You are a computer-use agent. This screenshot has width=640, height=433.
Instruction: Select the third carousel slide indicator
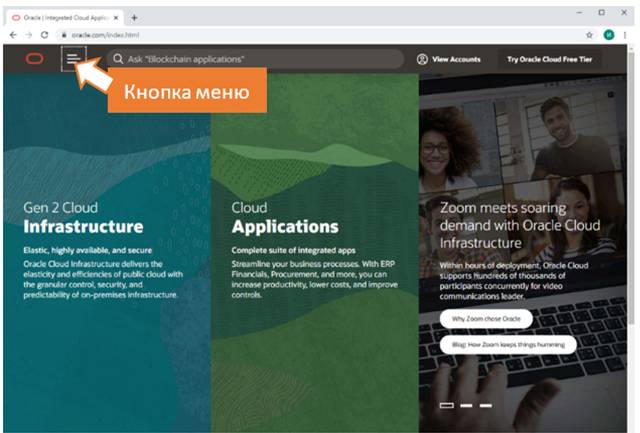click(486, 405)
